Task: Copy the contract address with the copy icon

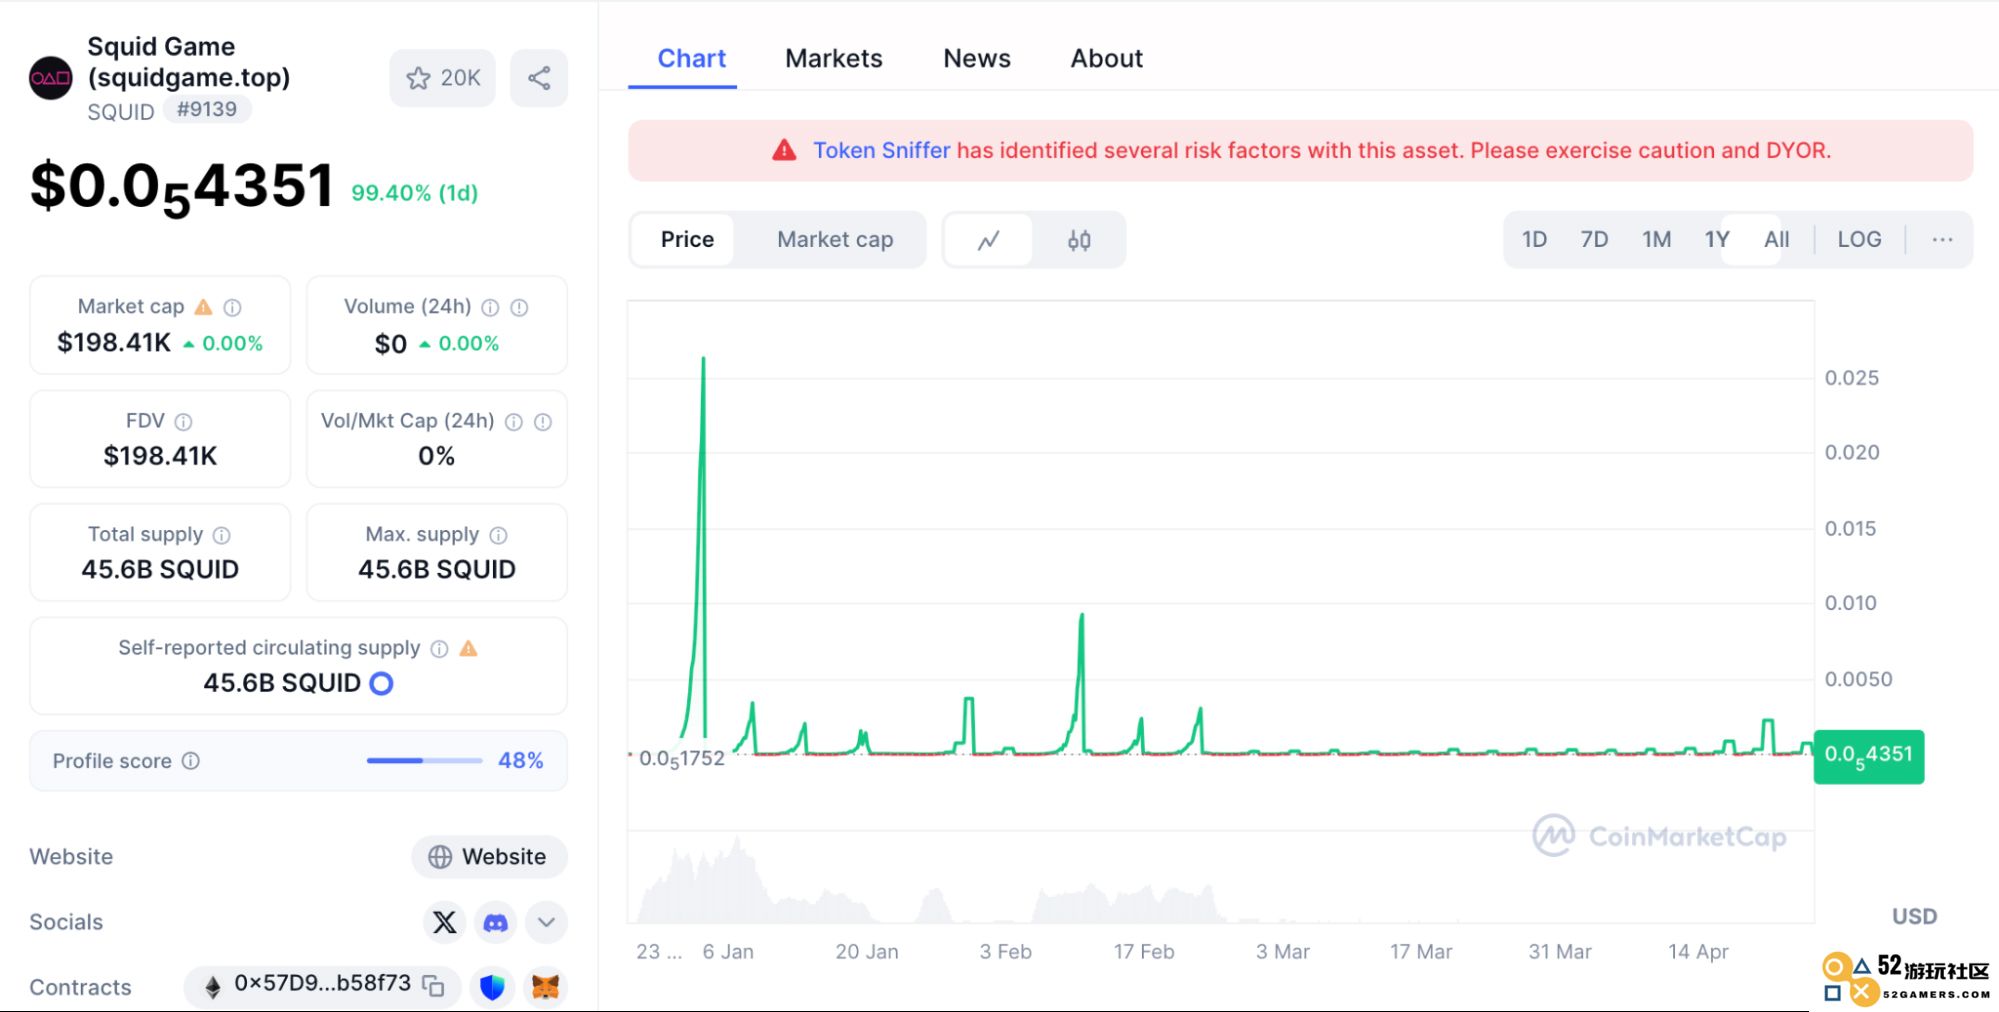Action: pos(433,986)
